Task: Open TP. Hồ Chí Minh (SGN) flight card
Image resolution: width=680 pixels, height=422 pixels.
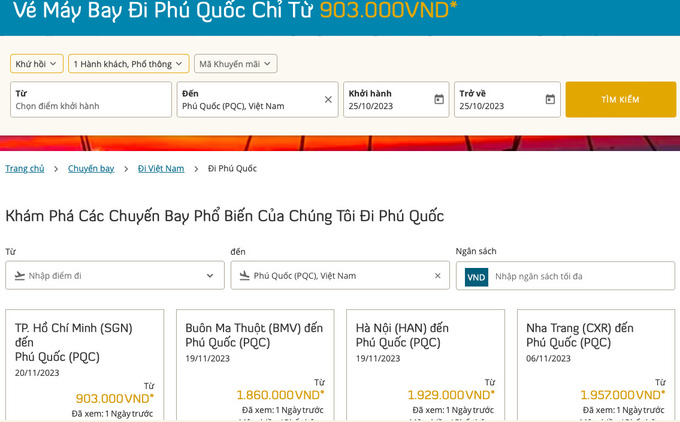Action: point(85,365)
